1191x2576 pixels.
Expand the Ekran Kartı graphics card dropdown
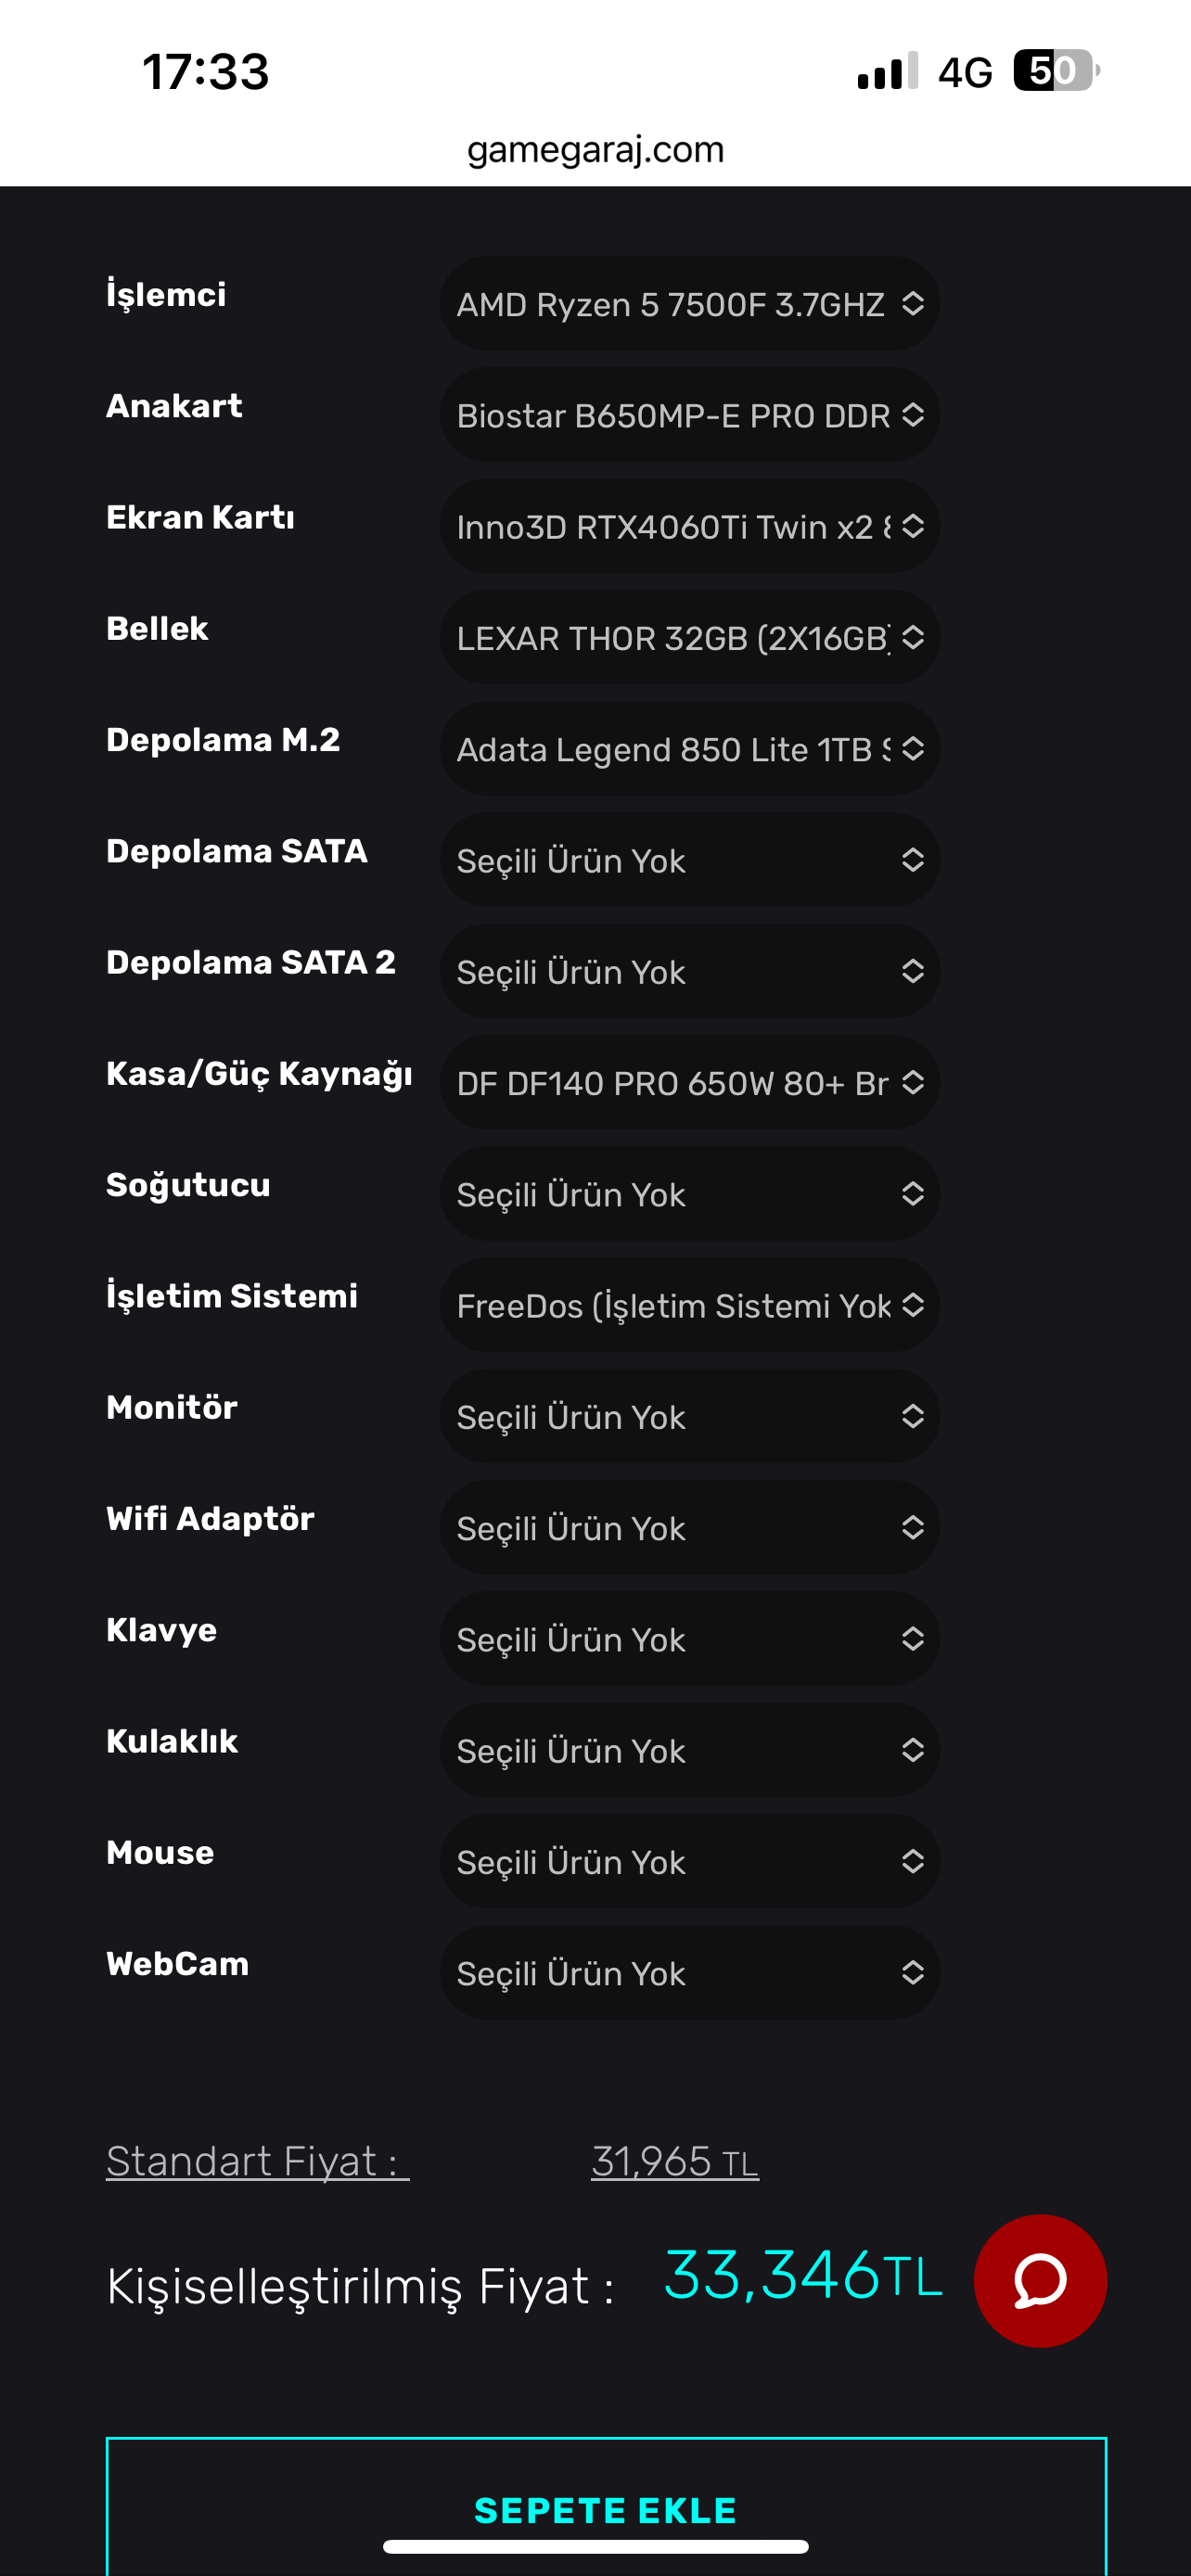(x=689, y=527)
